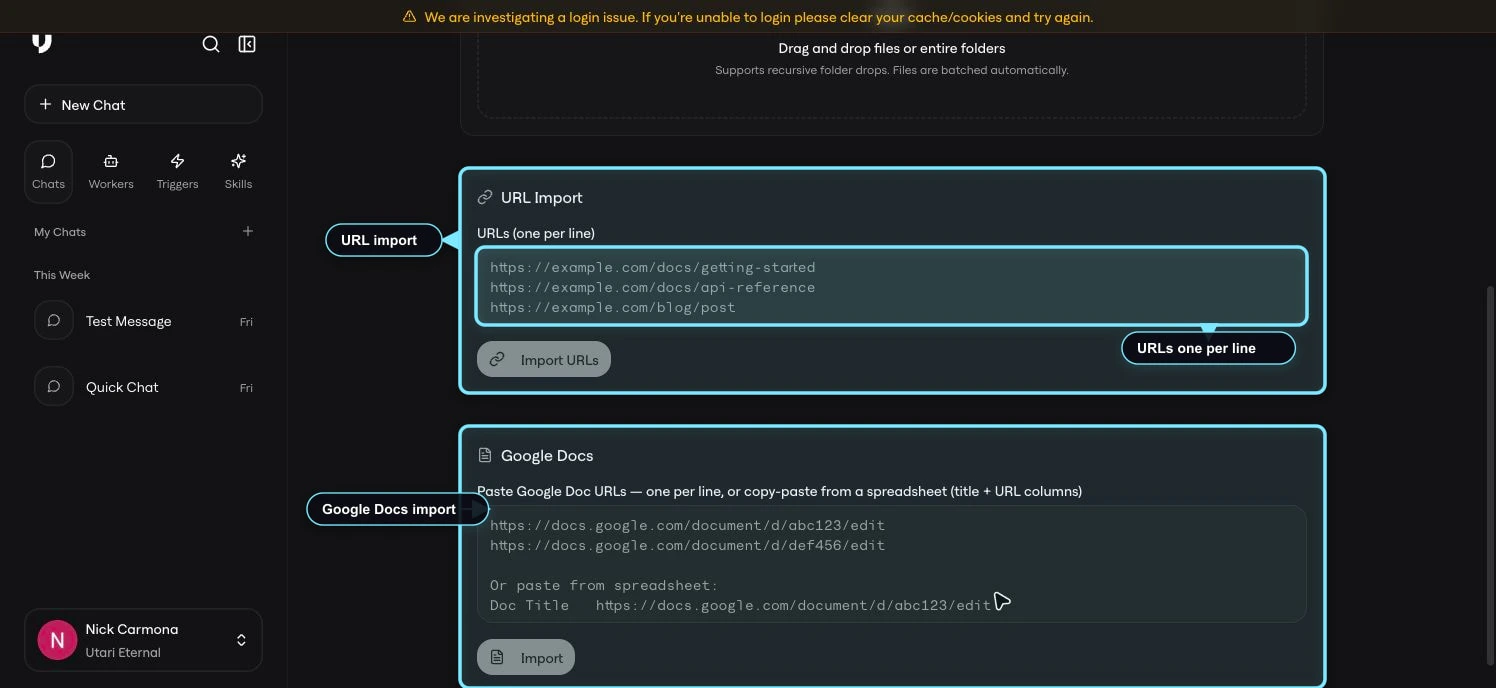
Task: Click the "My Chats" heading
Action: (60, 232)
